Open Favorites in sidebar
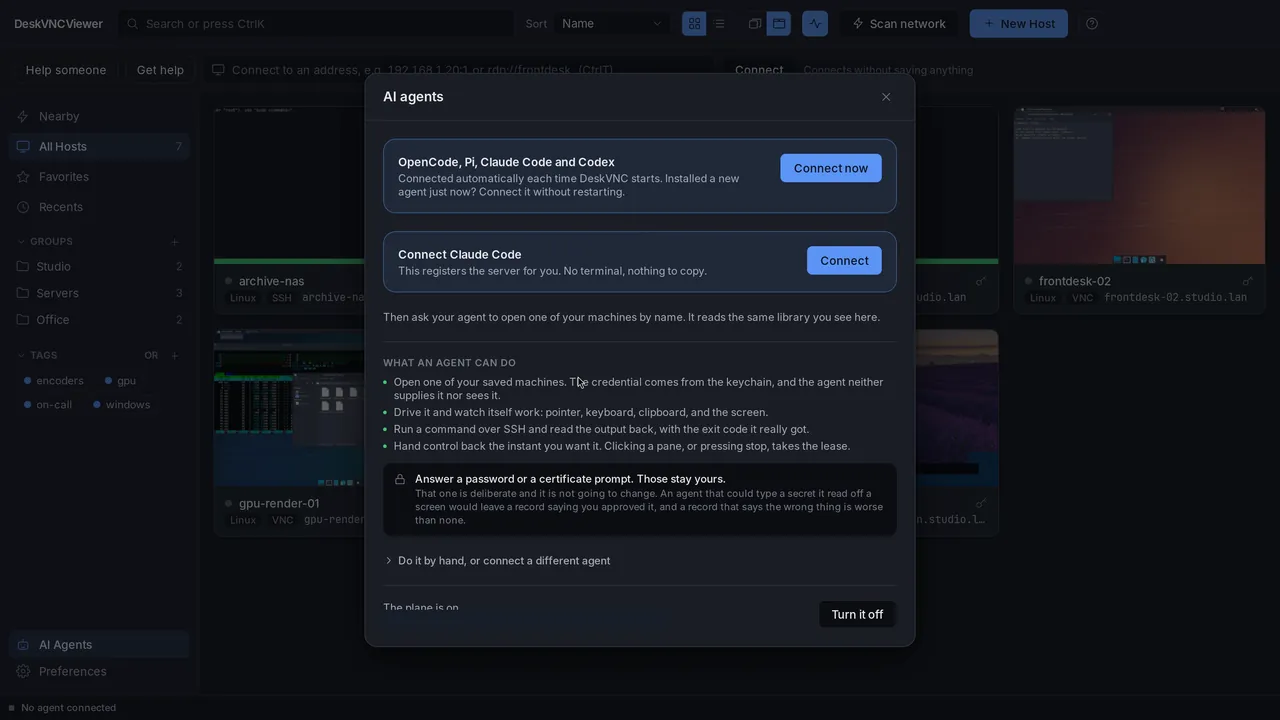This screenshot has width=1280, height=720. (99, 176)
